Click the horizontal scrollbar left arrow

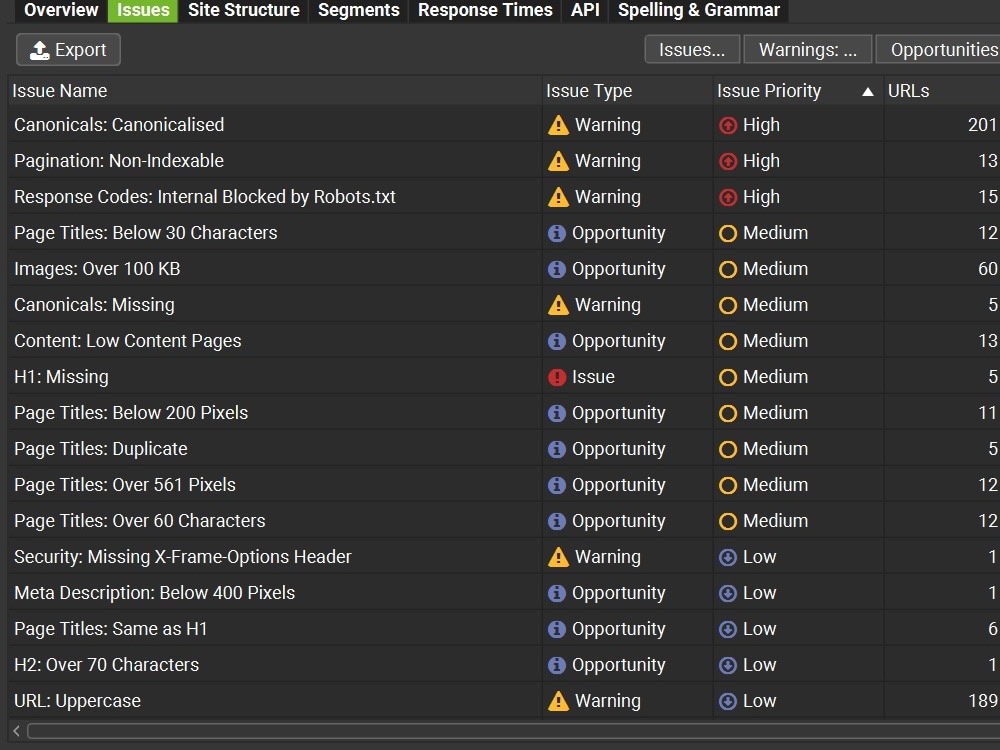17,732
